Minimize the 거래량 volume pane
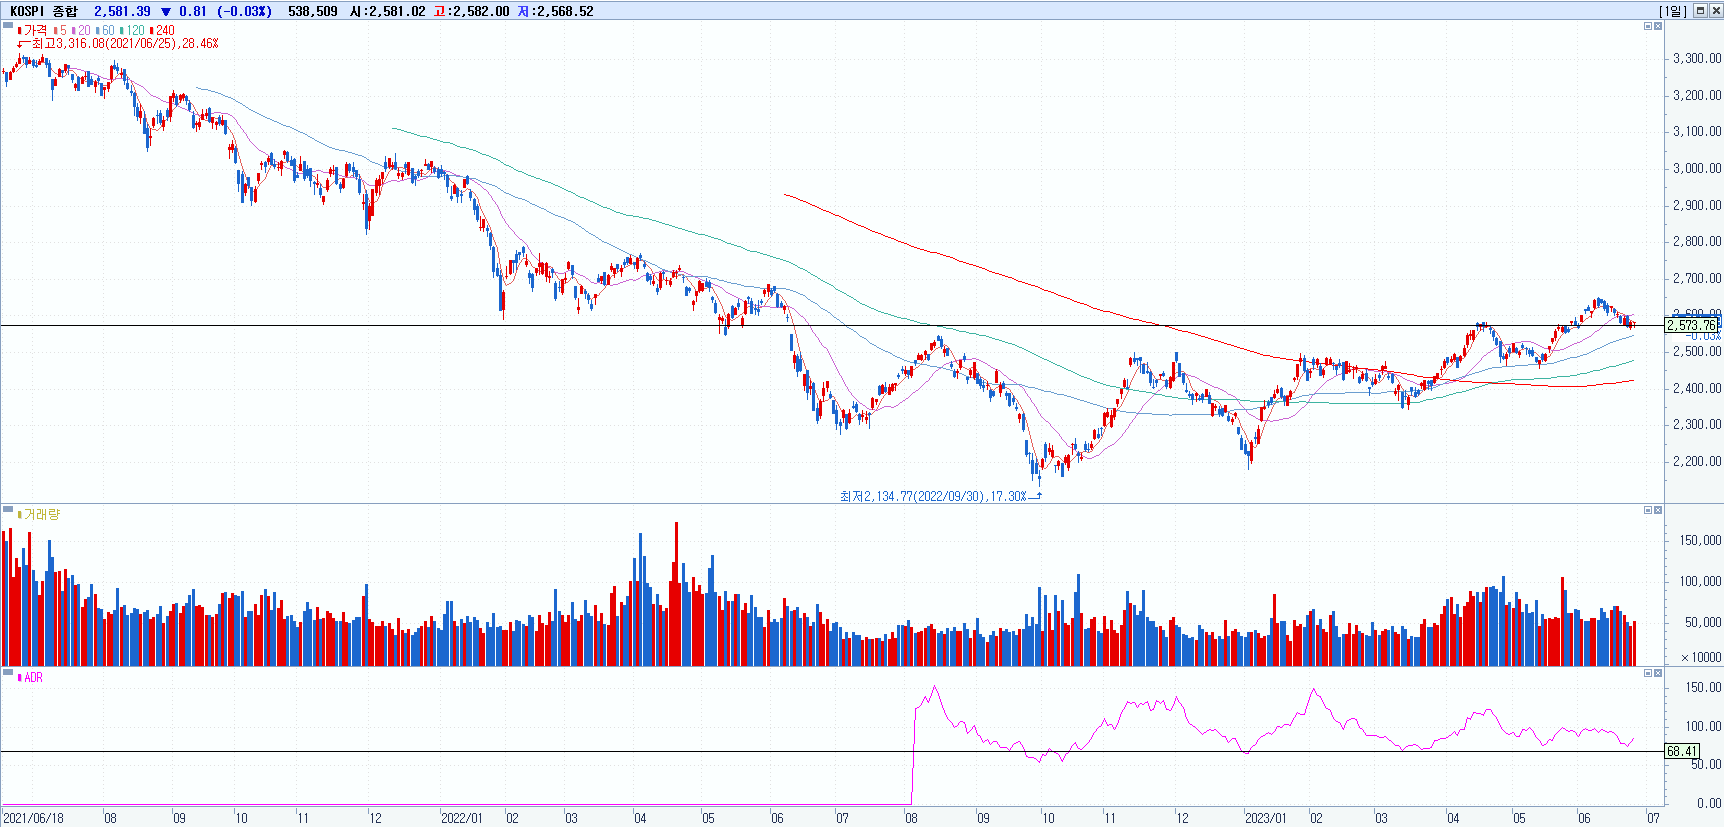The image size is (1724, 827). [x=1648, y=510]
